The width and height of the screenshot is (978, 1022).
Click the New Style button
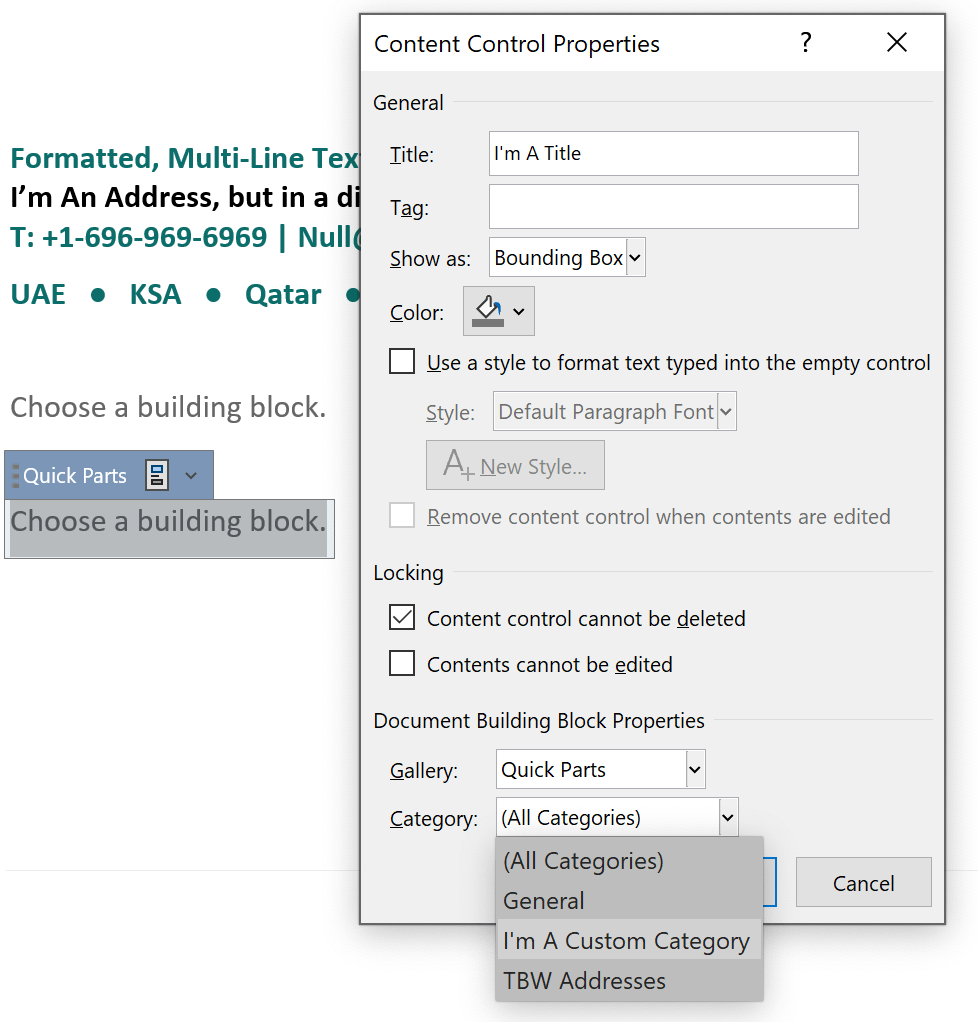pos(515,464)
